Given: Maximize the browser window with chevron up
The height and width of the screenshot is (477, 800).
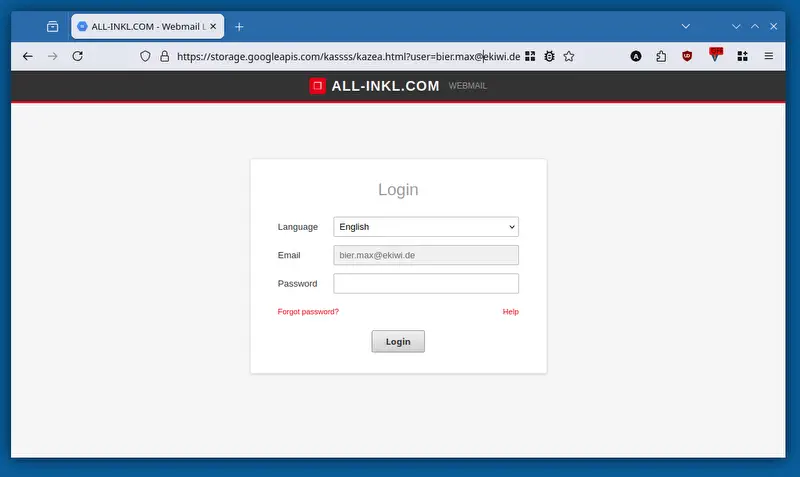Looking at the screenshot, I should pos(755,27).
